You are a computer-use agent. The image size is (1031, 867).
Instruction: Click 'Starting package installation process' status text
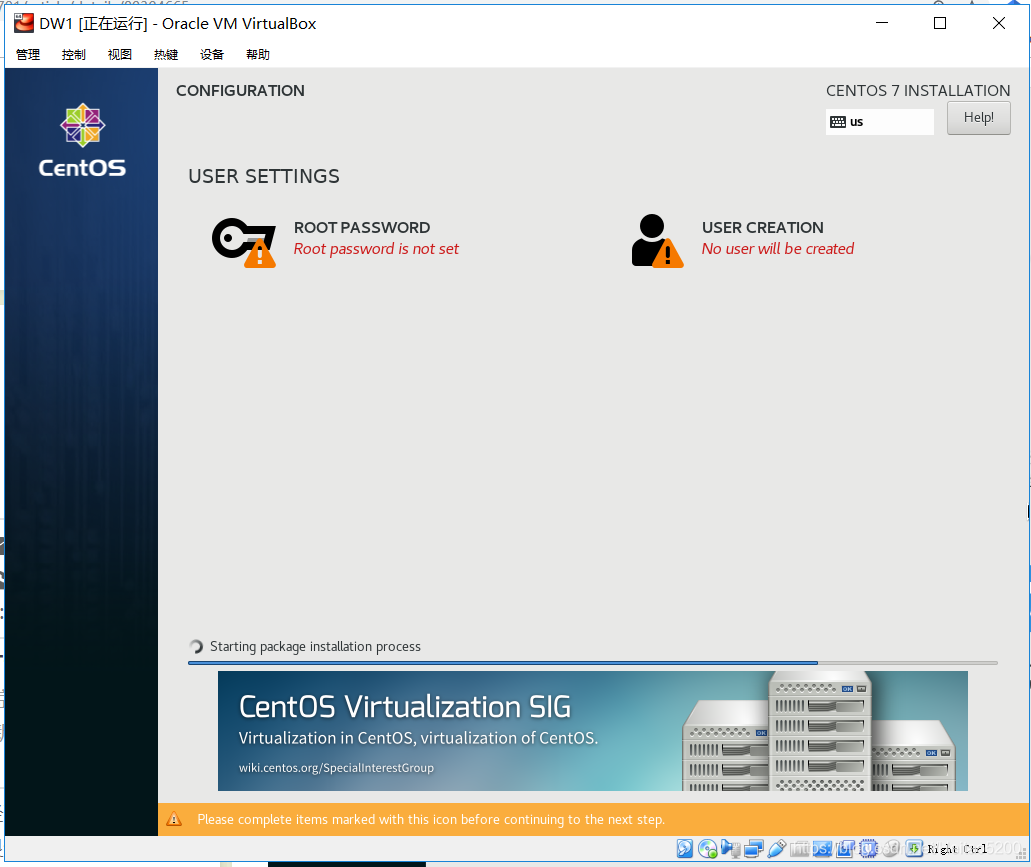pos(315,646)
